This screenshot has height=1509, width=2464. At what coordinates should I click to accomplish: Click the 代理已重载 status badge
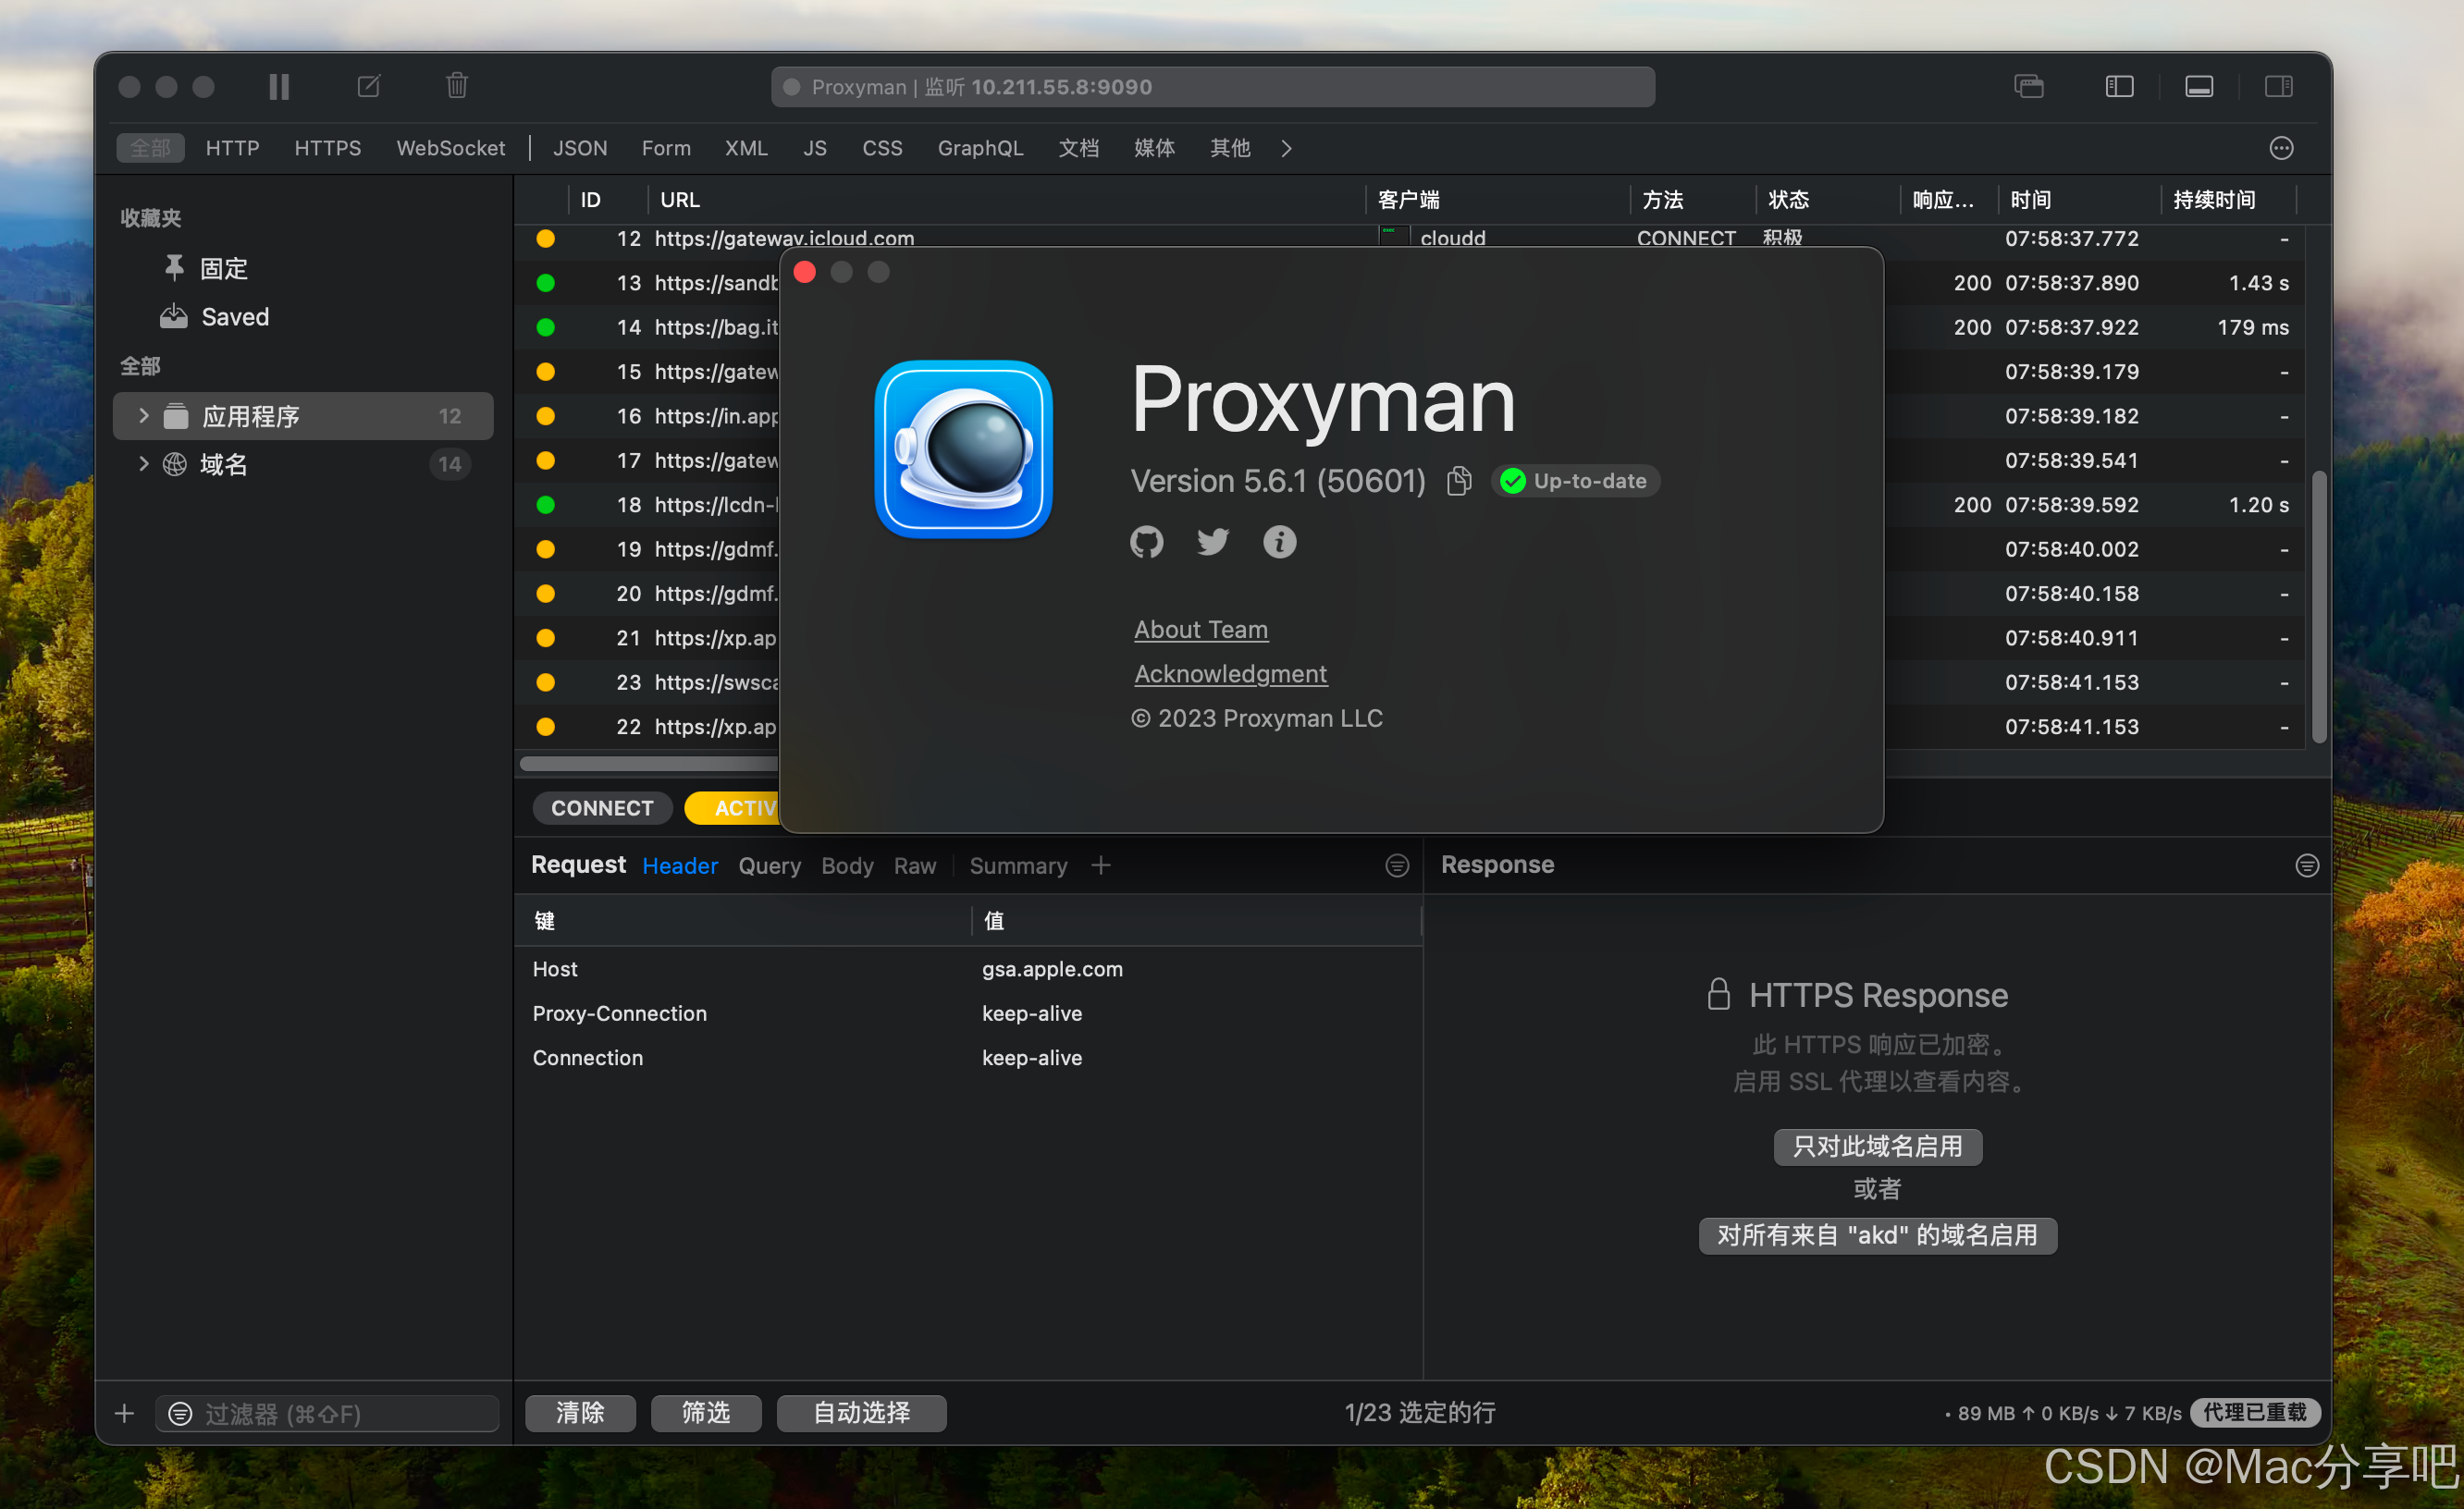(2255, 1413)
